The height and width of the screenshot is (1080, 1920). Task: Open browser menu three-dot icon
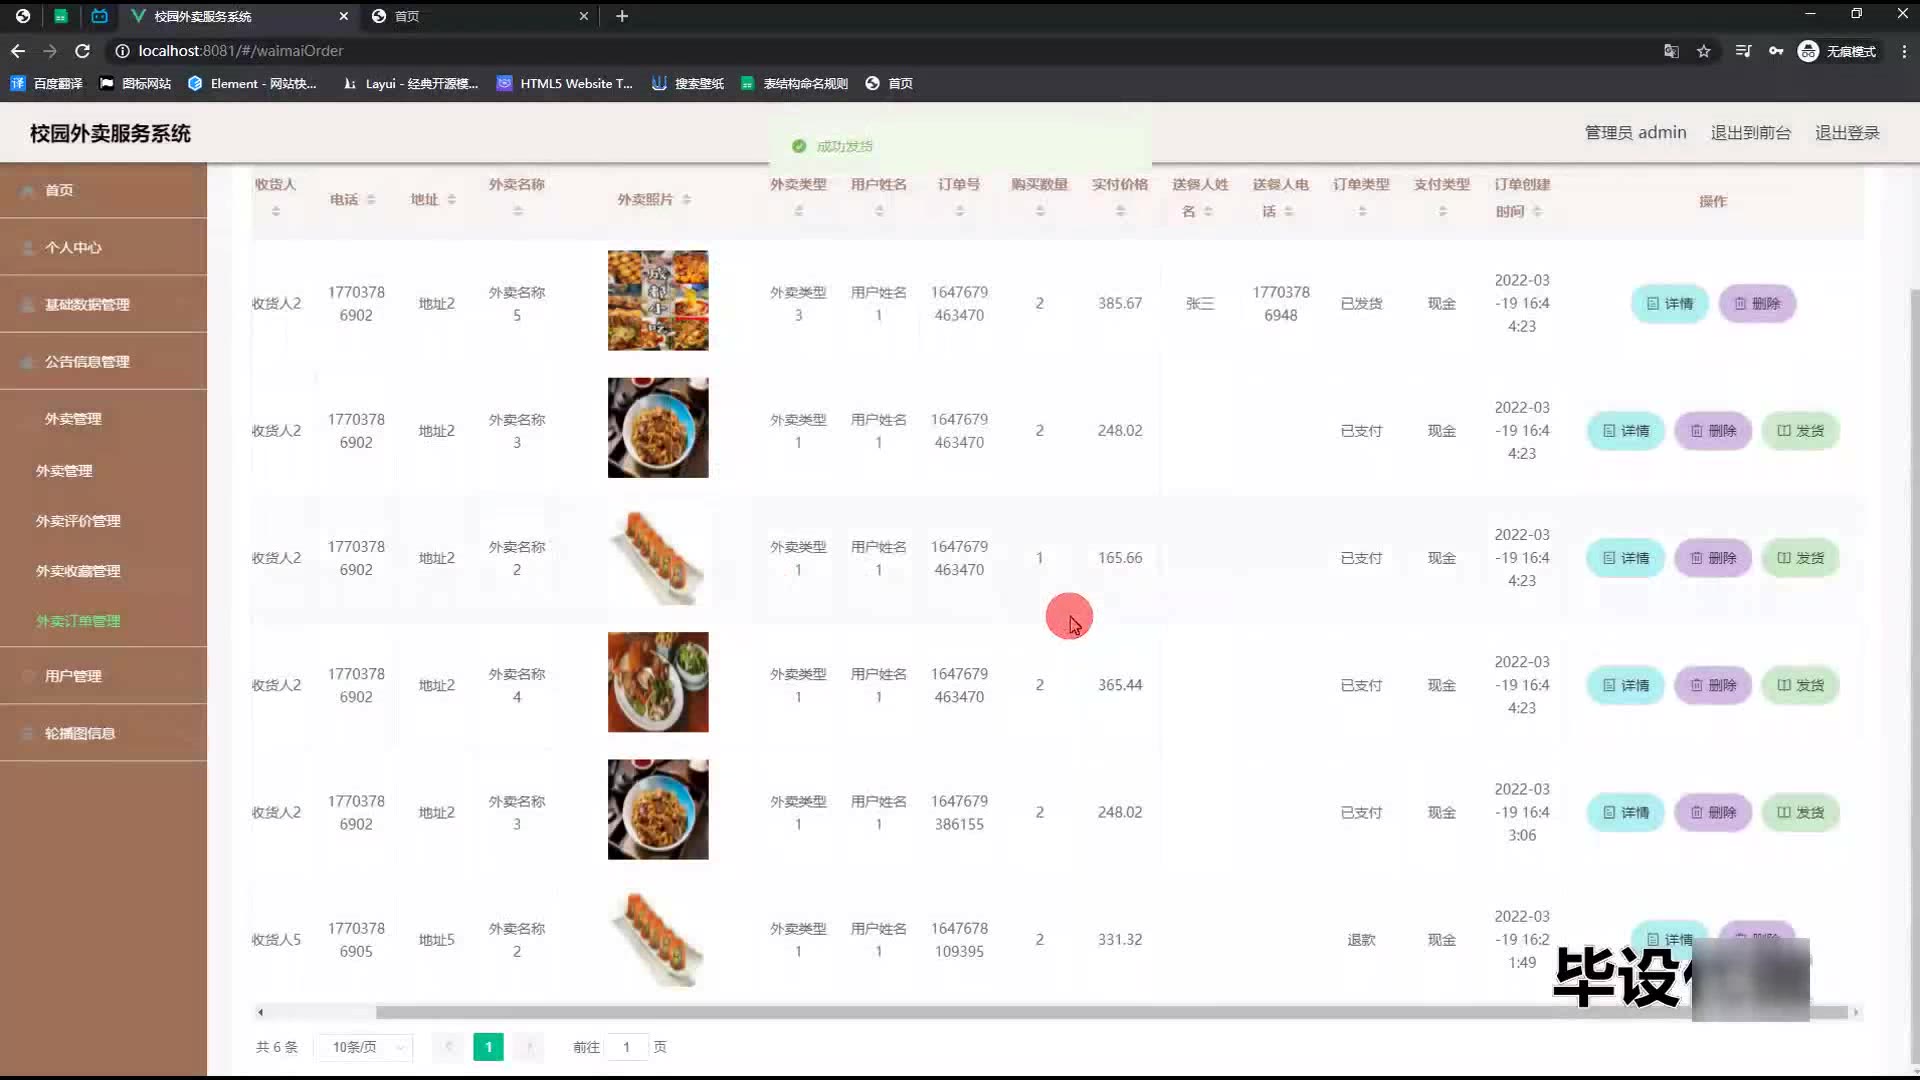click(1904, 51)
